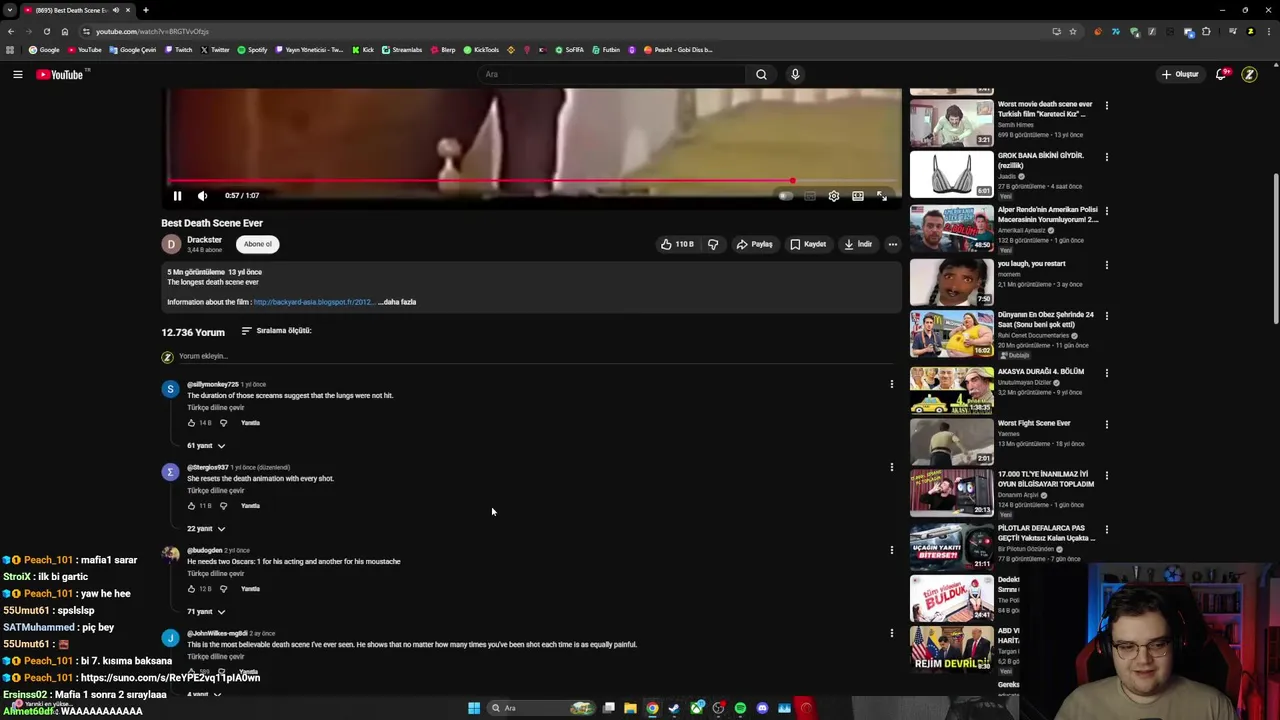
Task: Open the KickTools bookmark
Action: point(481,50)
